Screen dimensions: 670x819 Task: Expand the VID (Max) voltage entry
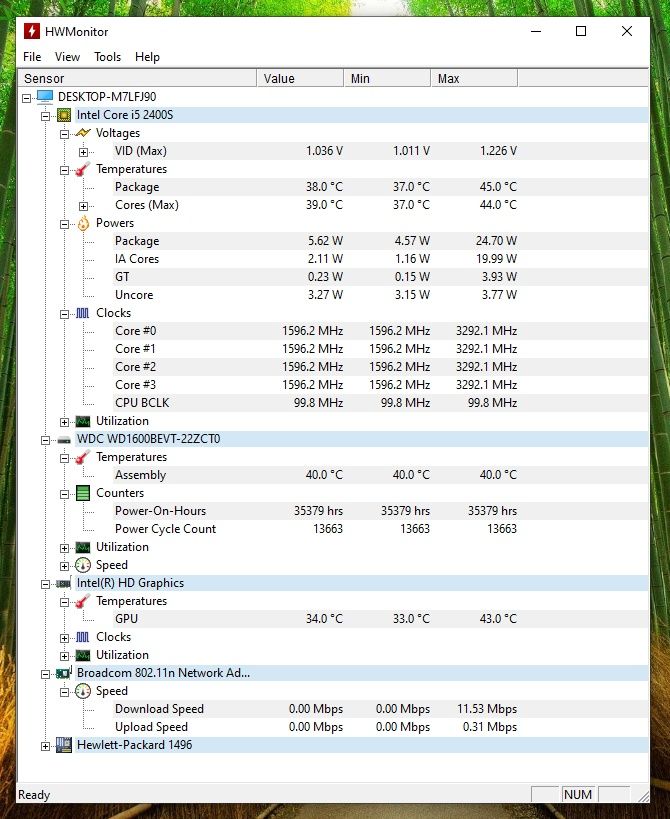click(84, 152)
